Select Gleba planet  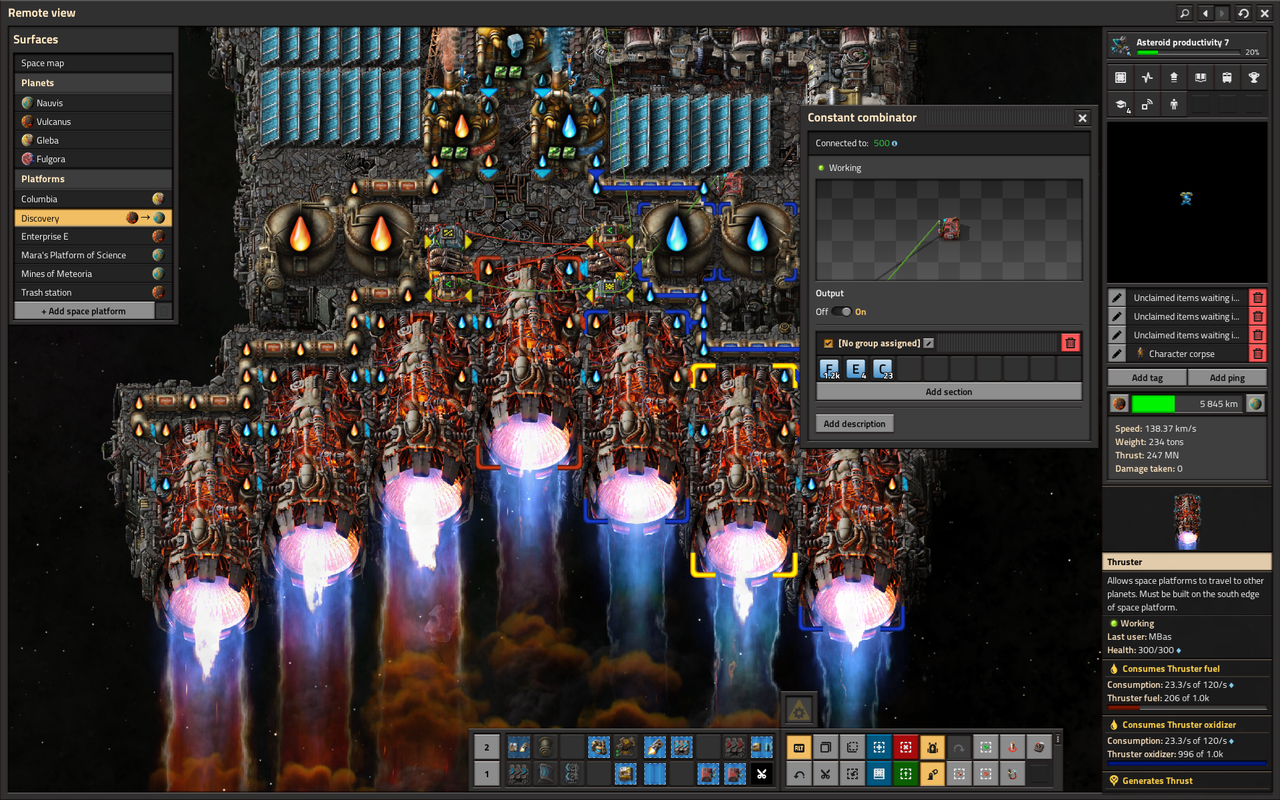pyautogui.click(x=93, y=141)
